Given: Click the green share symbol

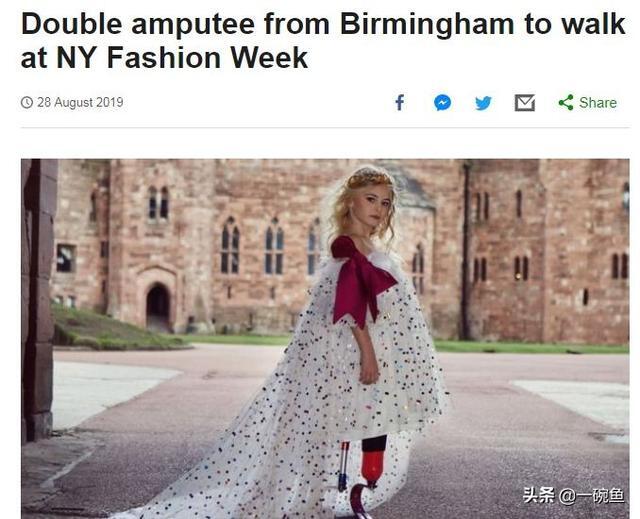Looking at the screenshot, I should [x=566, y=102].
